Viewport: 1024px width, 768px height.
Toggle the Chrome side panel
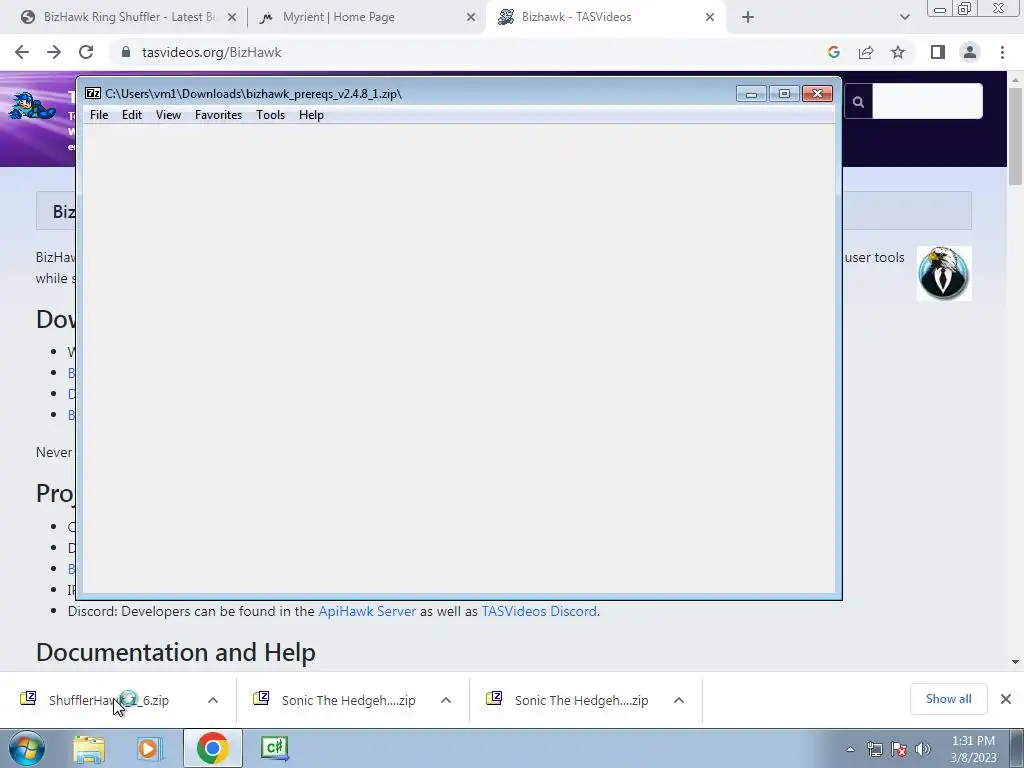tap(938, 52)
